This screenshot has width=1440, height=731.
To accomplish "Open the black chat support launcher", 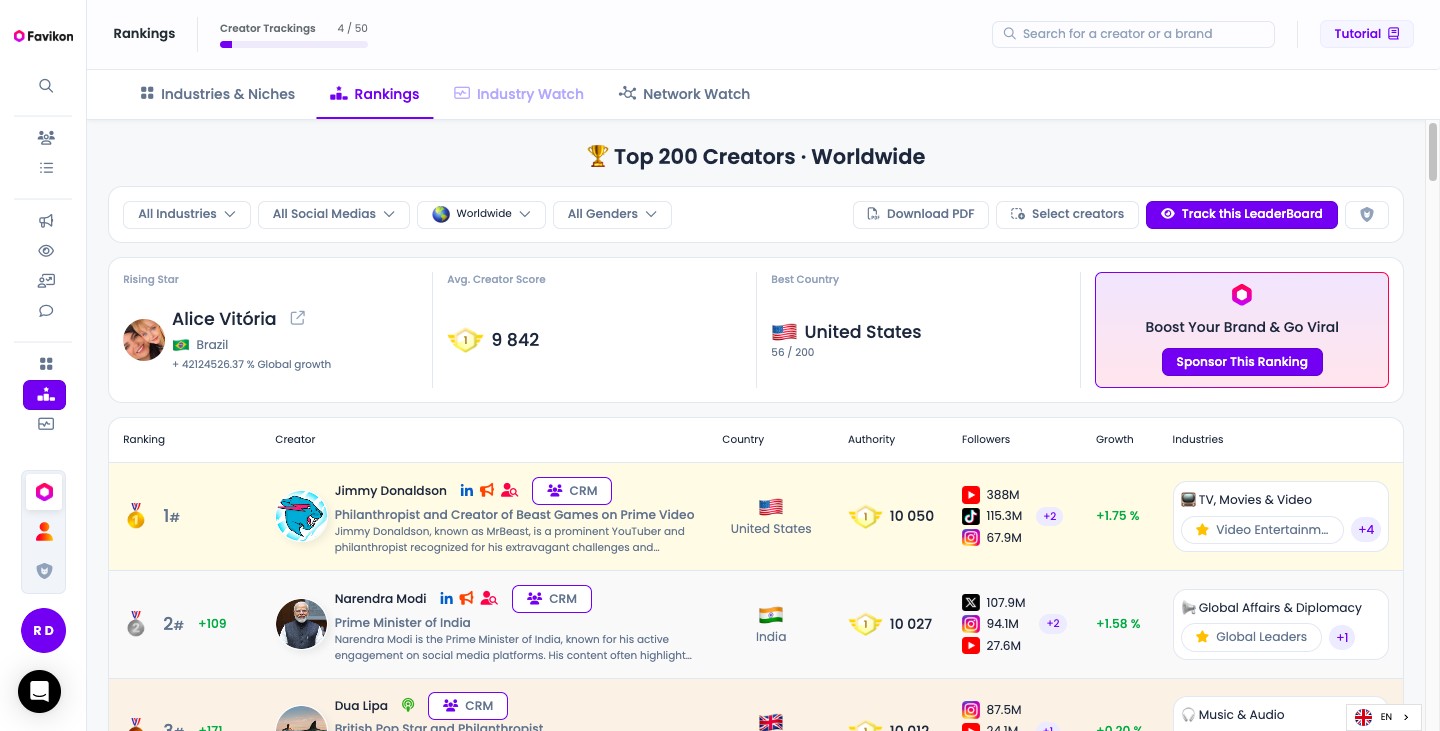I will (39, 691).
